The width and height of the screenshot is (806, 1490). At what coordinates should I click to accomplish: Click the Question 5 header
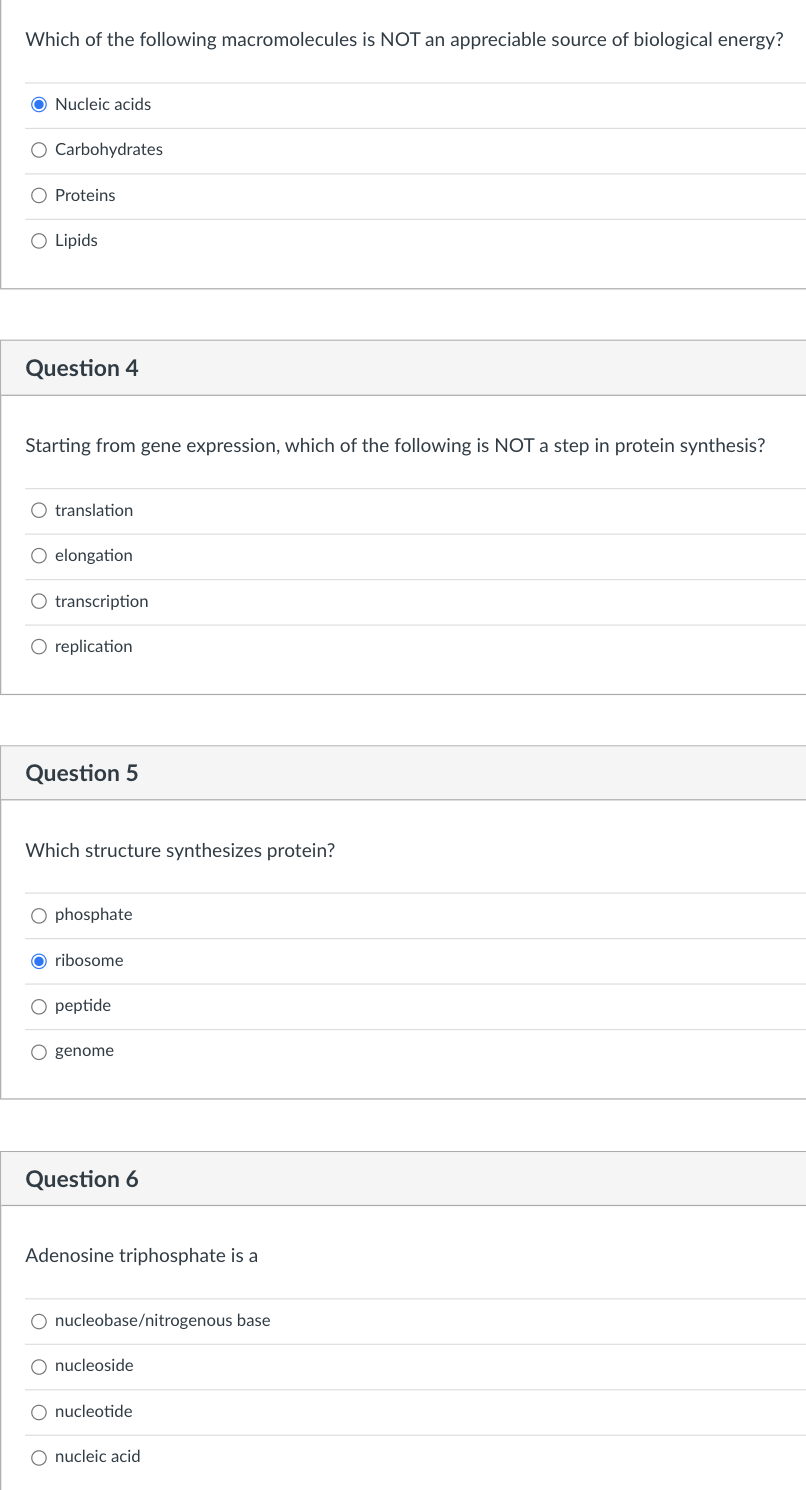82,773
